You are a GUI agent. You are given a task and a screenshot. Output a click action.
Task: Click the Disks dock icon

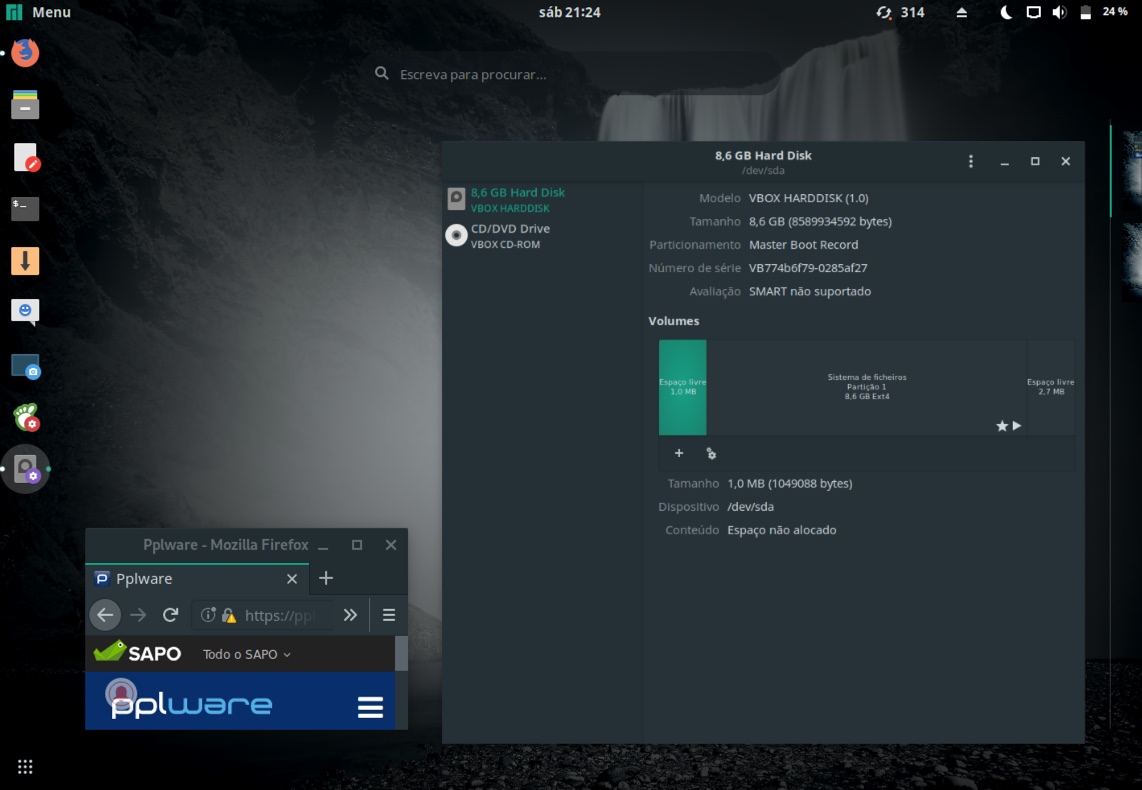coord(25,469)
